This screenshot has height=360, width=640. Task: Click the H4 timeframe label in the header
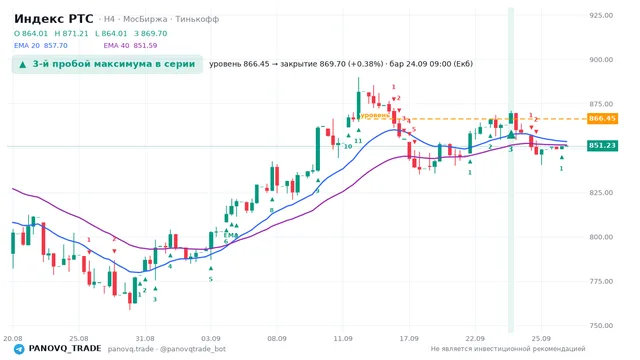[109, 19]
